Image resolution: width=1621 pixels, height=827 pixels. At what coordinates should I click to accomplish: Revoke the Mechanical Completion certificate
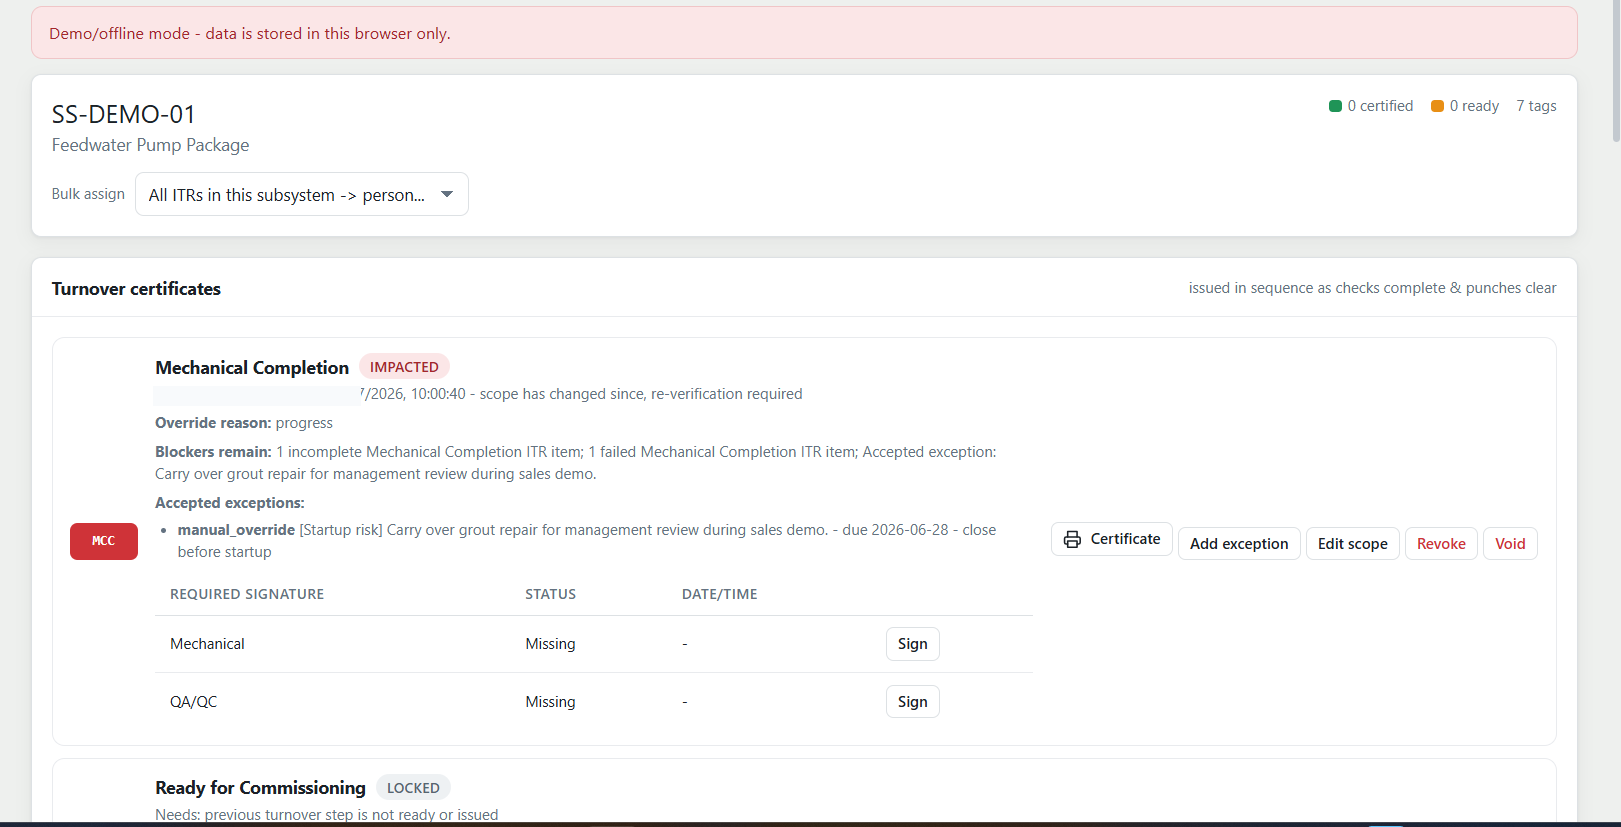tap(1441, 544)
